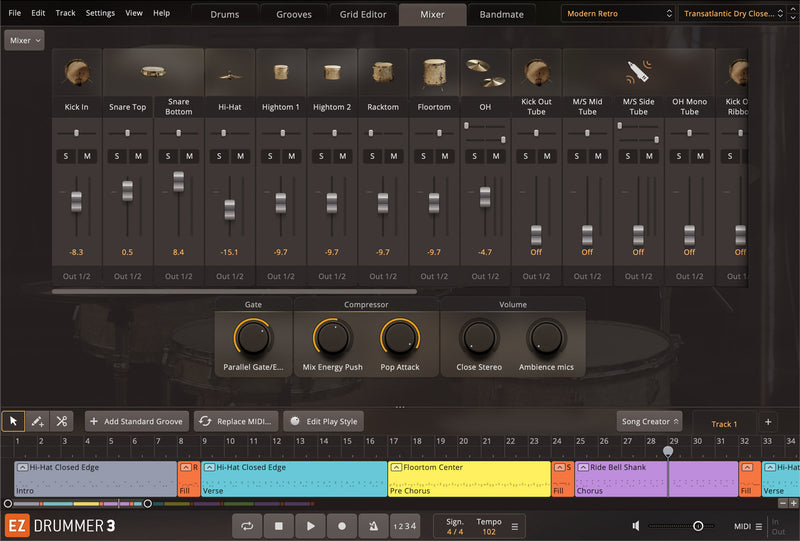800x541 pixels.
Task: Click the Floortom channel volume fader
Action: [434, 203]
